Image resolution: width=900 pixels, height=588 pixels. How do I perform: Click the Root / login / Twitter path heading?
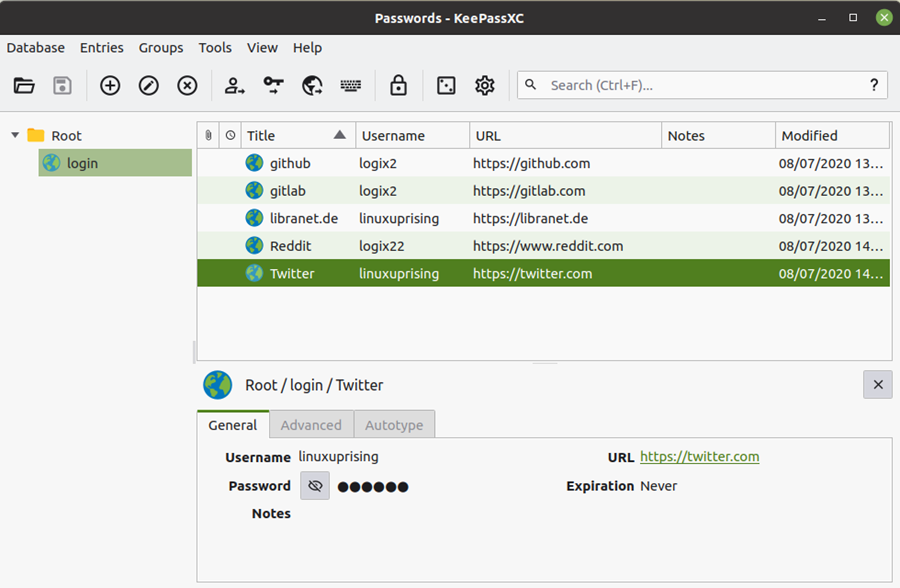coord(314,385)
